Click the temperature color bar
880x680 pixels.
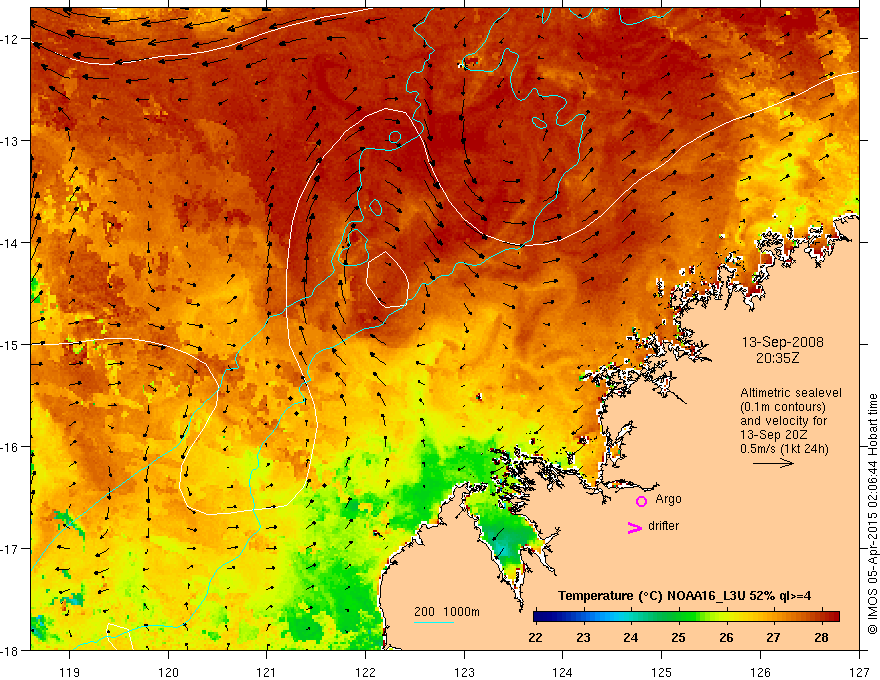[686, 617]
